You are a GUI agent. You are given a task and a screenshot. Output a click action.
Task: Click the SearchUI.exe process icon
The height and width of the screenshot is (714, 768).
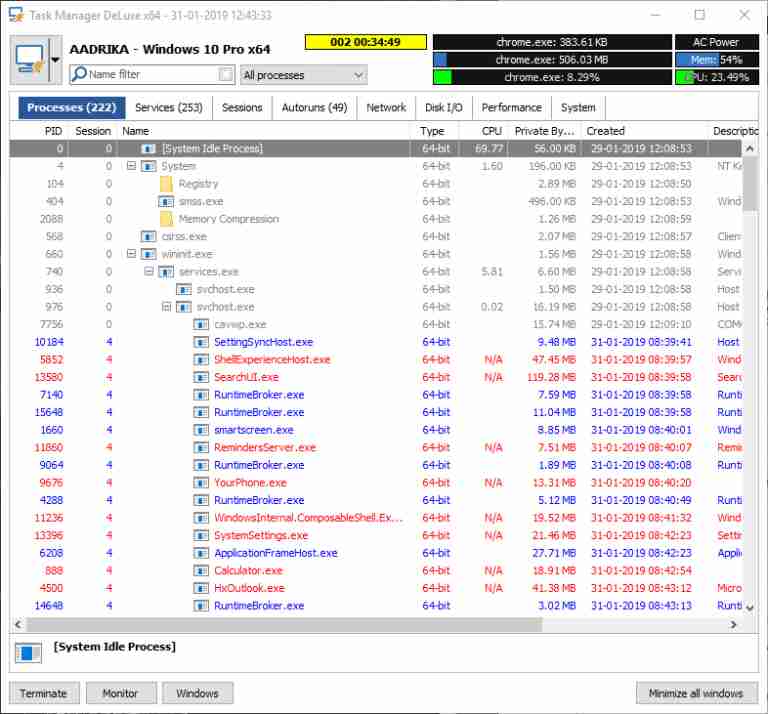201,377
